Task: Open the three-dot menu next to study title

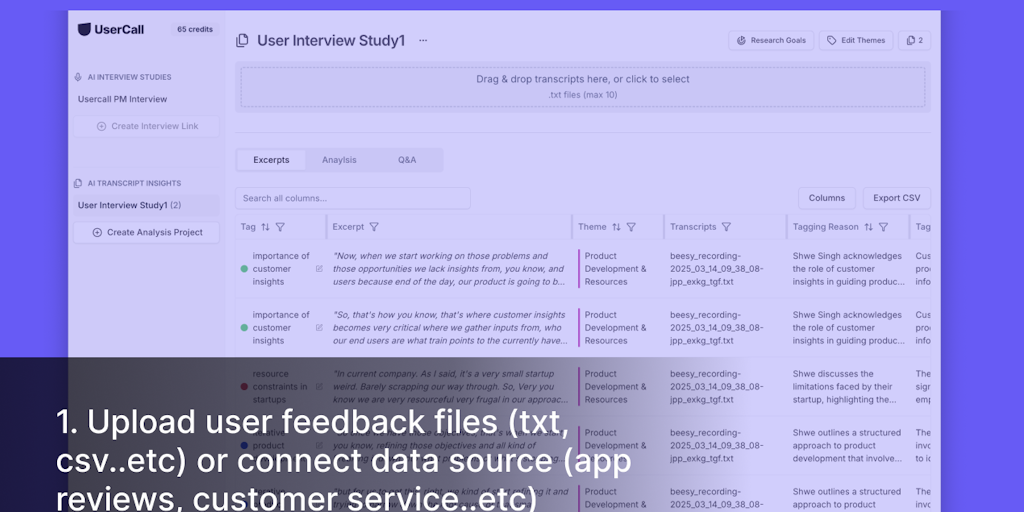Action: [x=423, y=40]
